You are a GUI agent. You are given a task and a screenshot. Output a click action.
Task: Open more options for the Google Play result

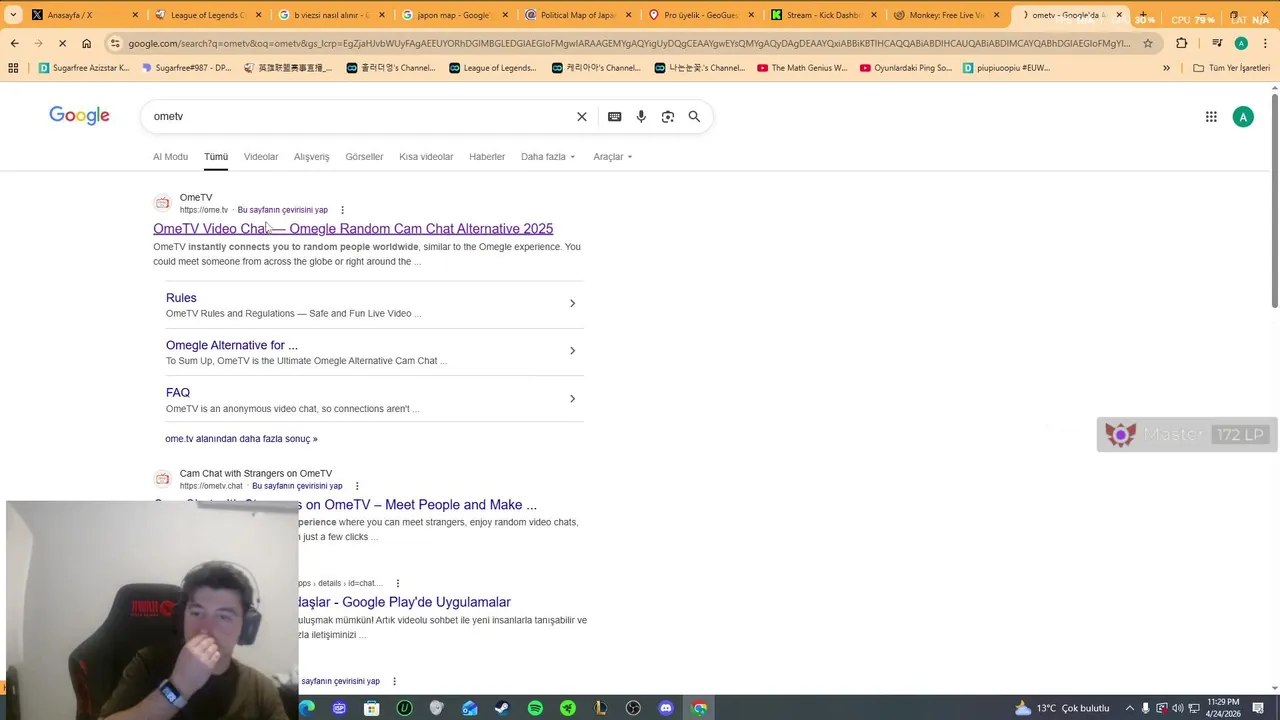point(398,583)
